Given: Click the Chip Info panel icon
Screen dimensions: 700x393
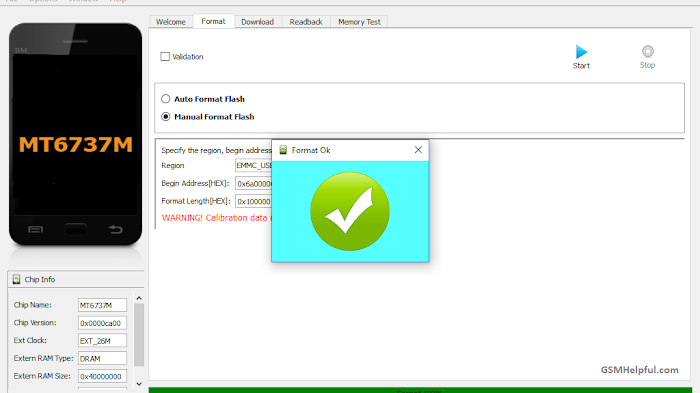Looking at the screenshot, I should 17,280.
